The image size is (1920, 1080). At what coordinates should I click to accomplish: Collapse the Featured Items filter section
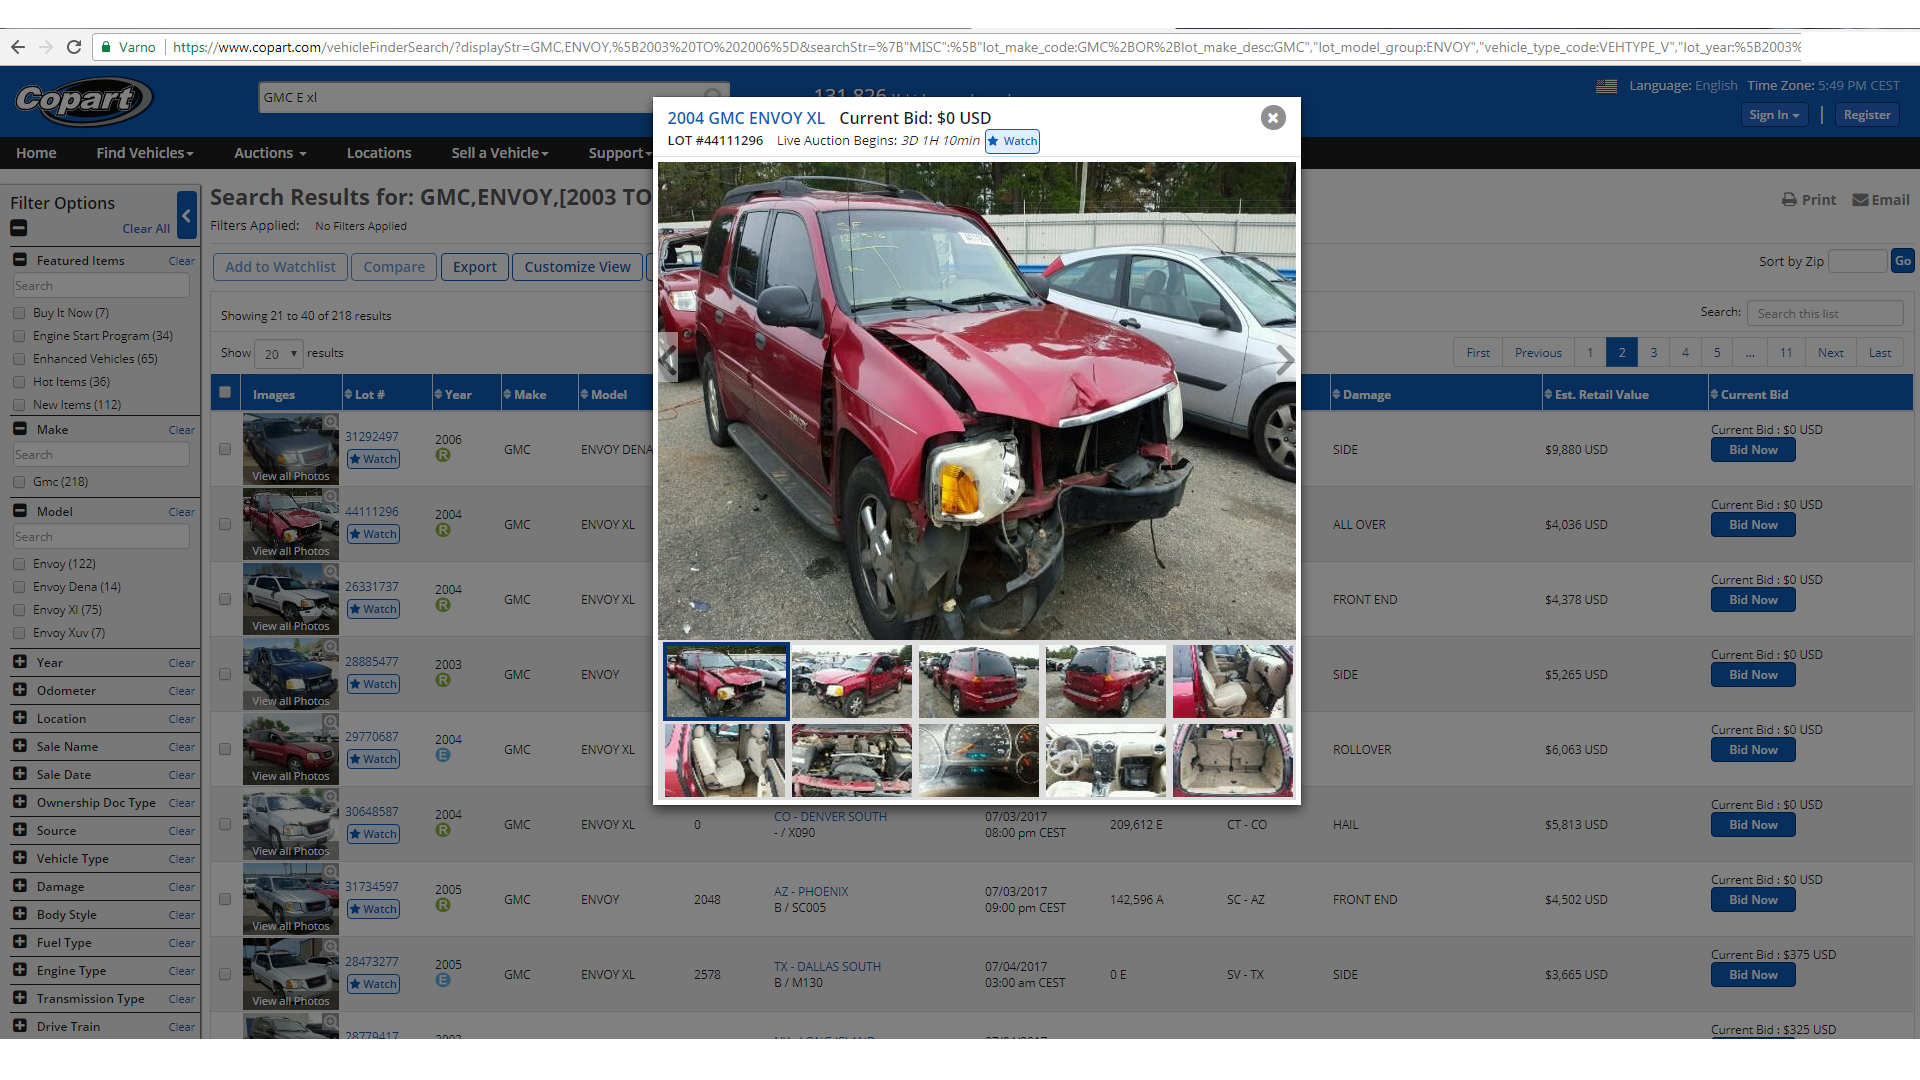(19, 260)
